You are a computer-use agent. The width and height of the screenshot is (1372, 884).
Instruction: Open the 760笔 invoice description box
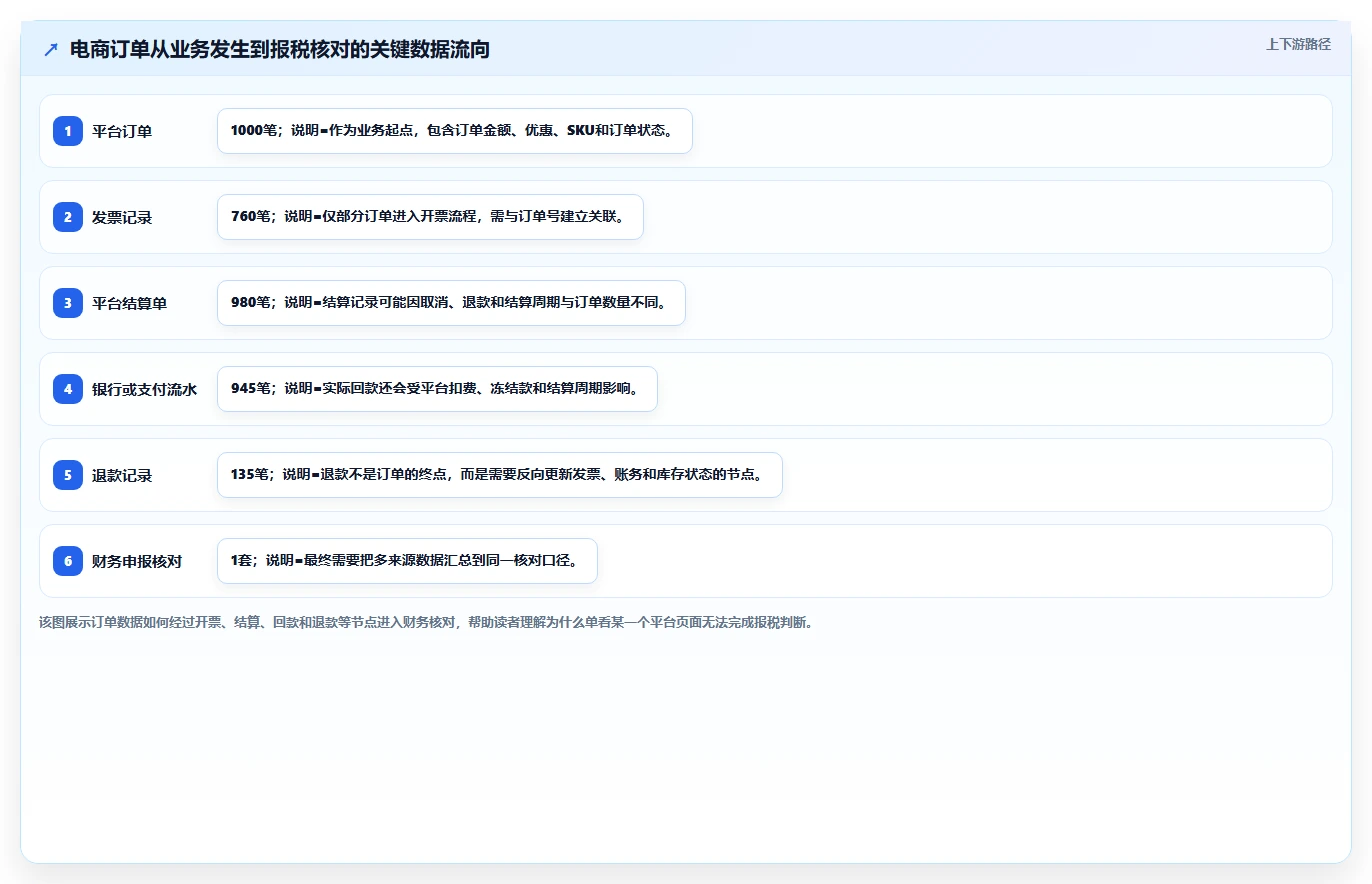pyautogui.click(x=430, y=217)
